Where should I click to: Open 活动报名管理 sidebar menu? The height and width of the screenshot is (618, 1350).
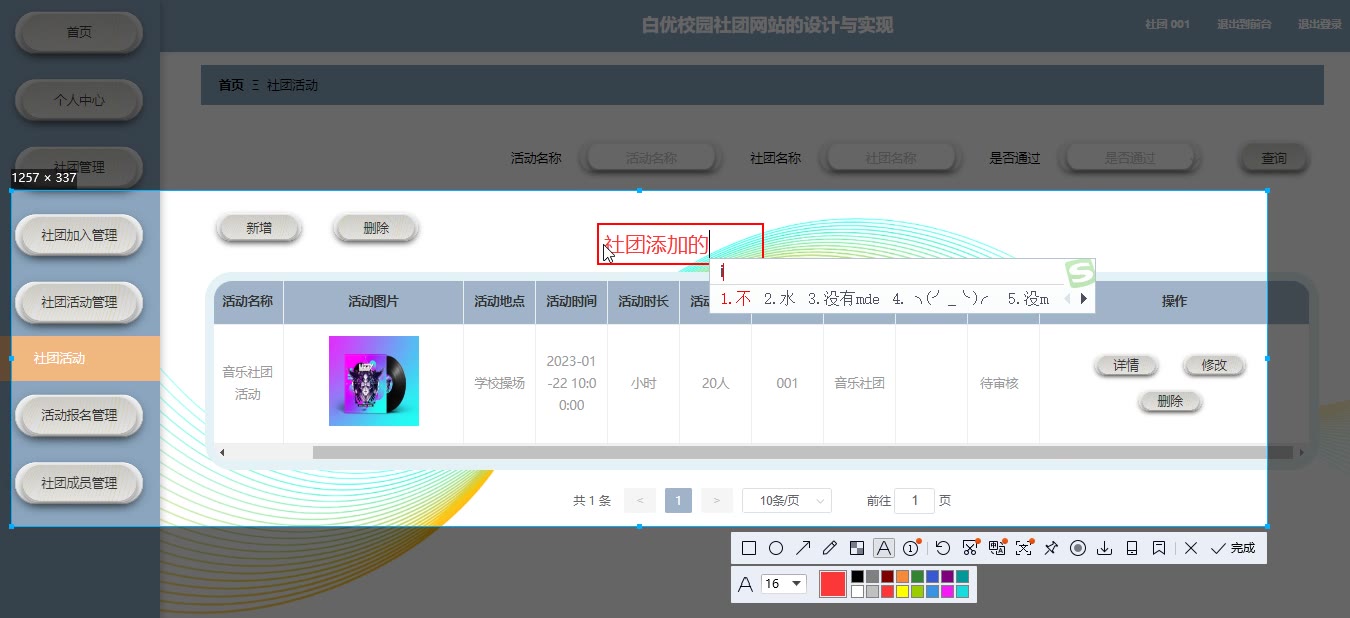(79, 415)
